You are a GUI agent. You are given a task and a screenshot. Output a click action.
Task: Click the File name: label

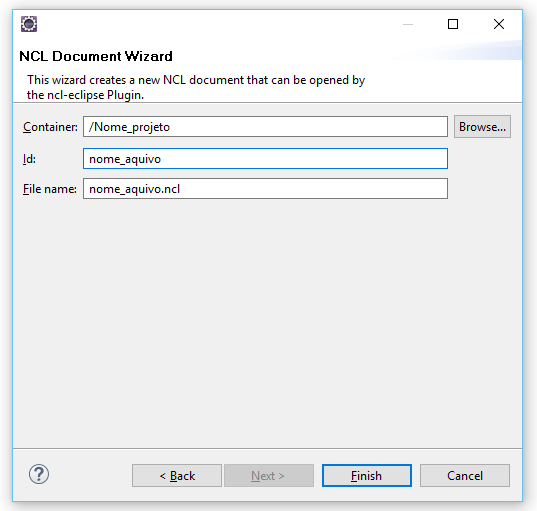pos(50,189)
